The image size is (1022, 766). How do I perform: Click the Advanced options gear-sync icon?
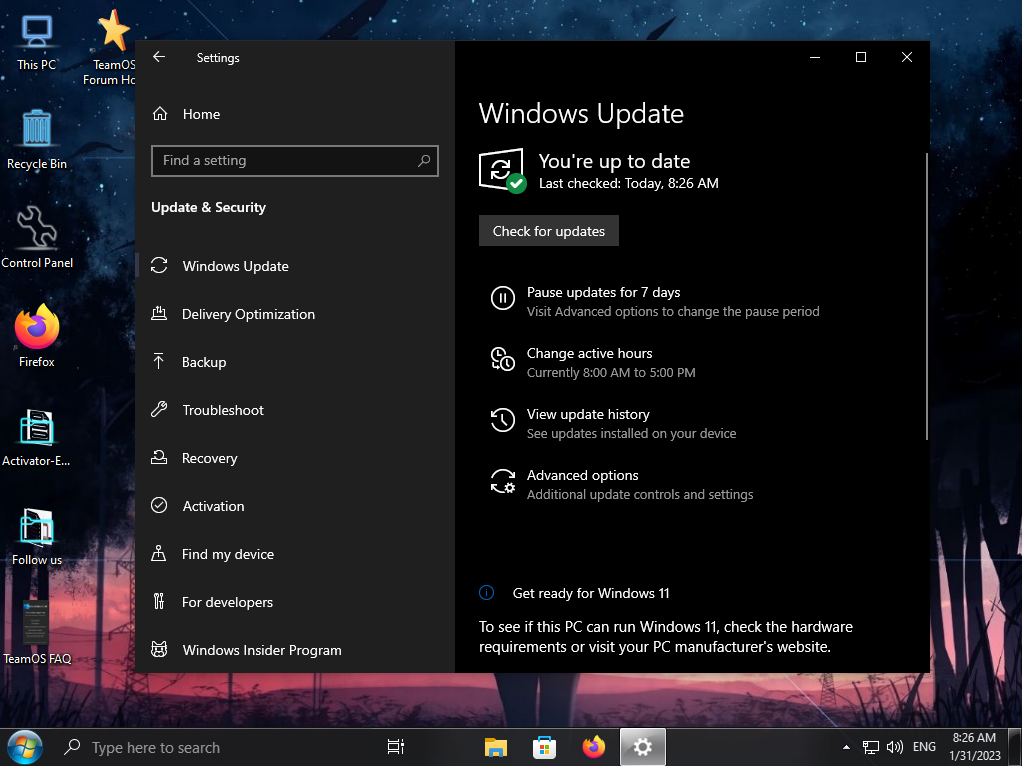503,481
